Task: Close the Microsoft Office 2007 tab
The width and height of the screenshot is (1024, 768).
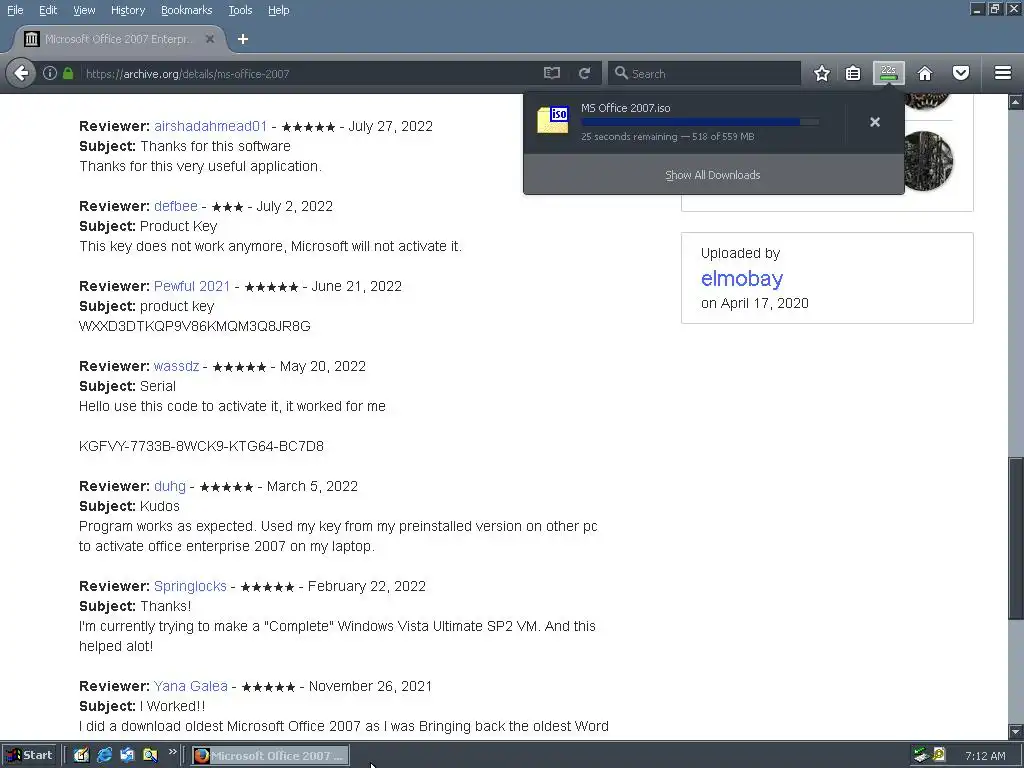Action: pos(210,39)
